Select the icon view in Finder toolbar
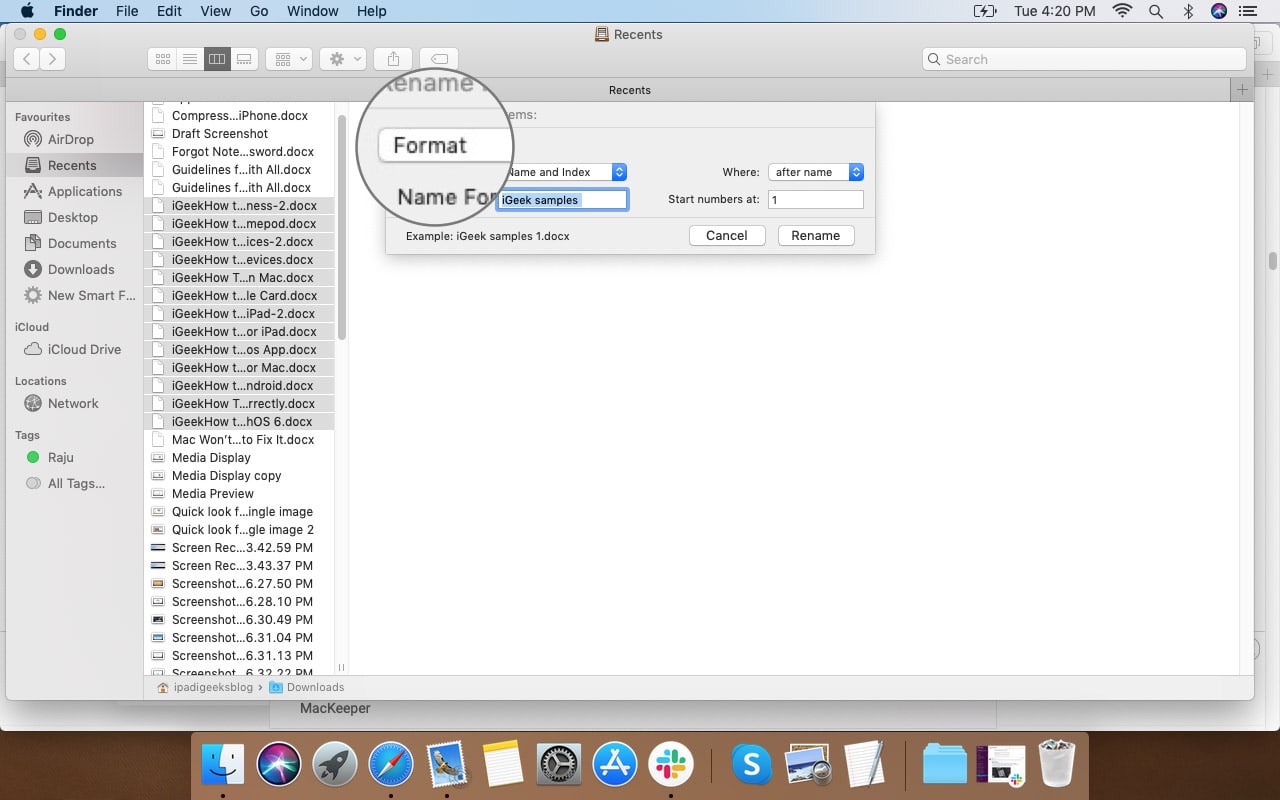 (x=163, y=59)
